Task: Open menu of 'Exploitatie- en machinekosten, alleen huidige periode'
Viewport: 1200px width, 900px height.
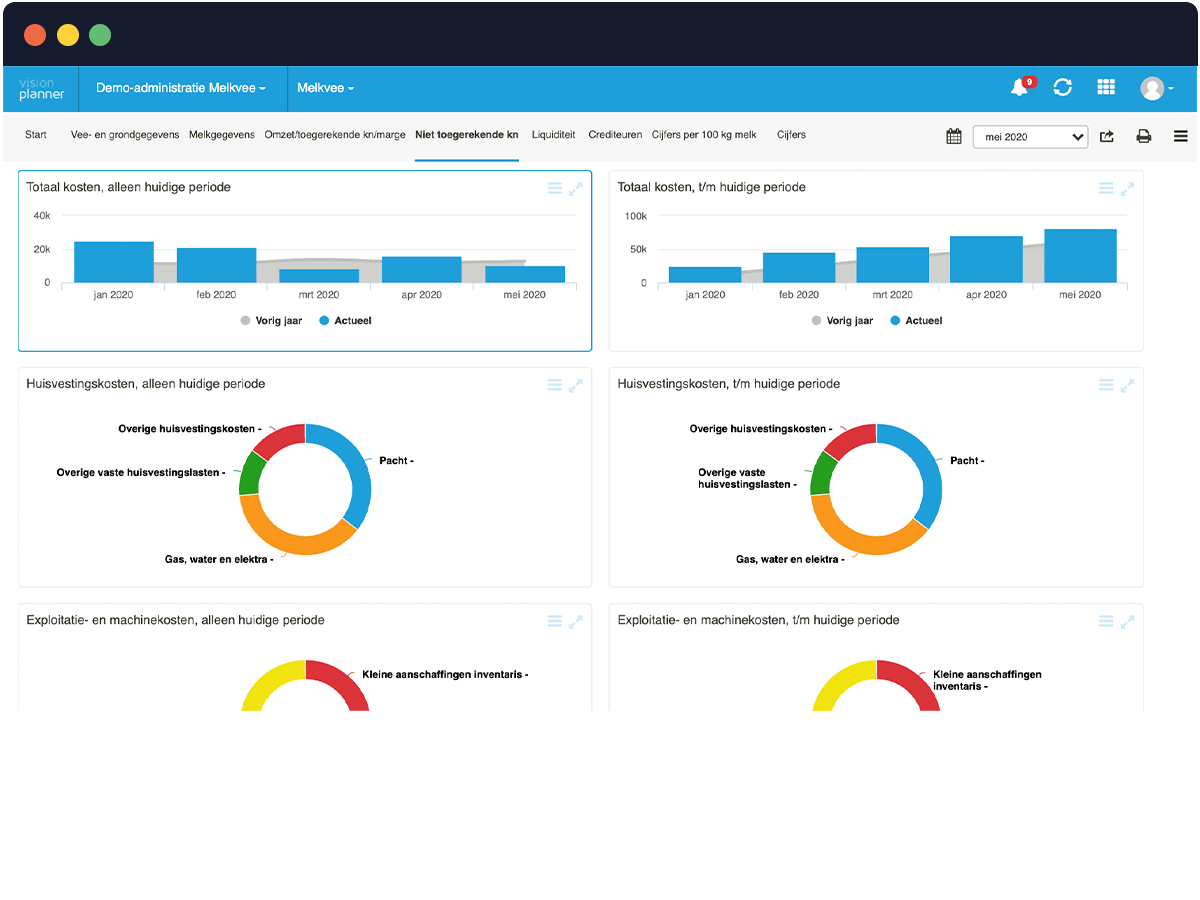Action: click(x=555, y=621)
